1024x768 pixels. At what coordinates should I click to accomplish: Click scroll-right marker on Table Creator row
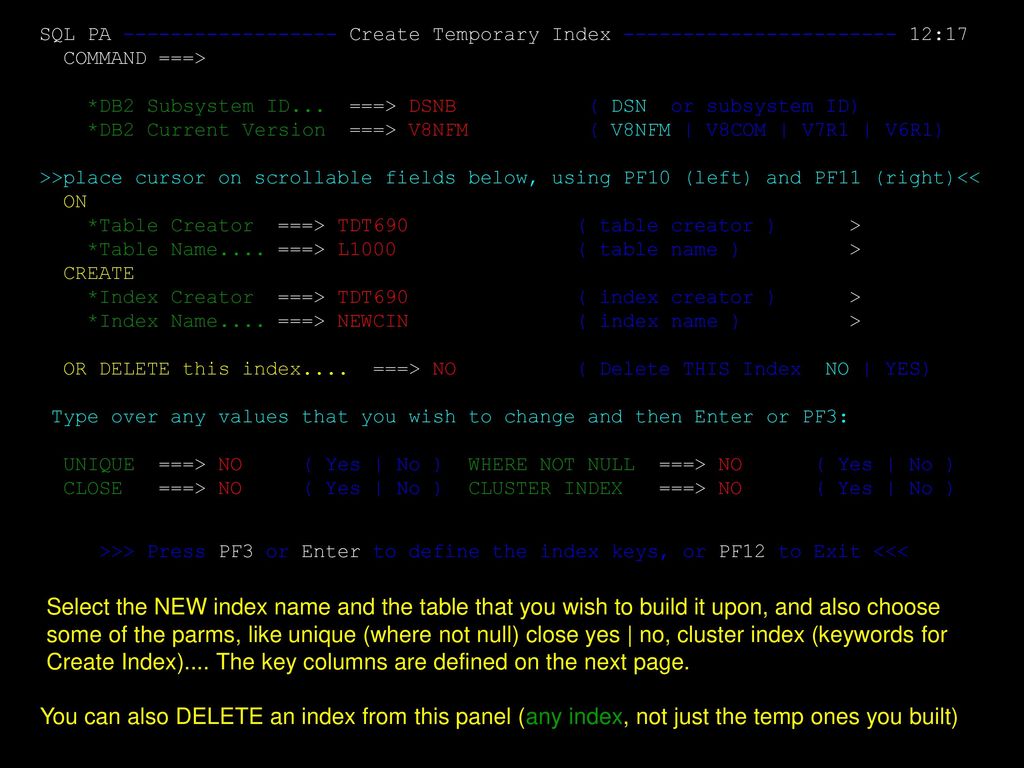(x=855, y=226)
